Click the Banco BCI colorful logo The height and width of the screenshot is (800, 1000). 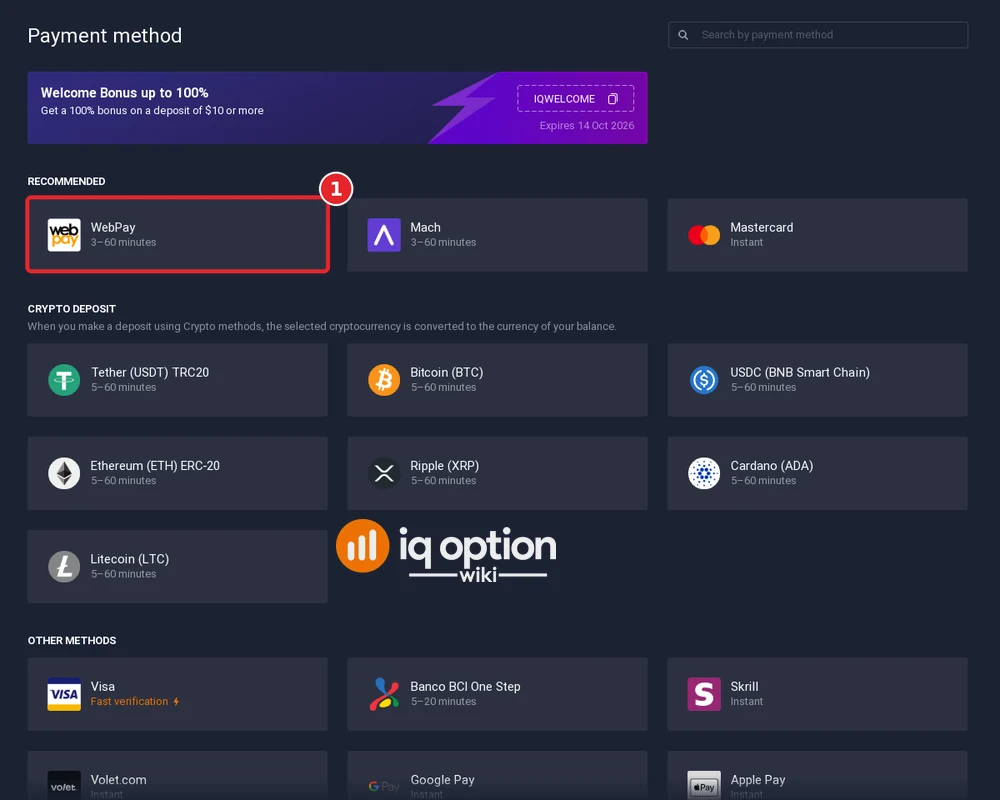pyautogui.click(x=384, y=693)
